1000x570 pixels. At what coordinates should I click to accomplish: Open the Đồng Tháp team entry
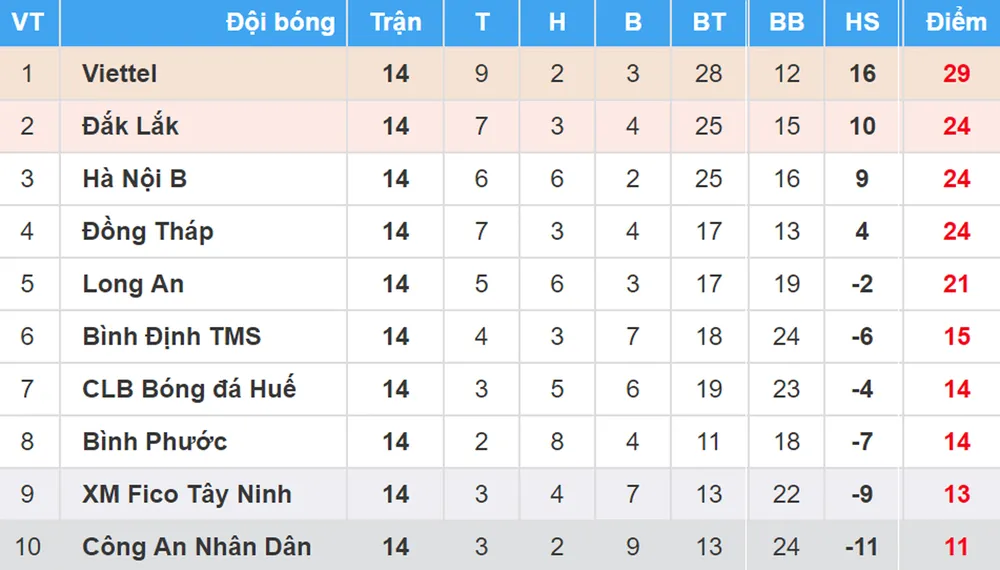[148, 232]
